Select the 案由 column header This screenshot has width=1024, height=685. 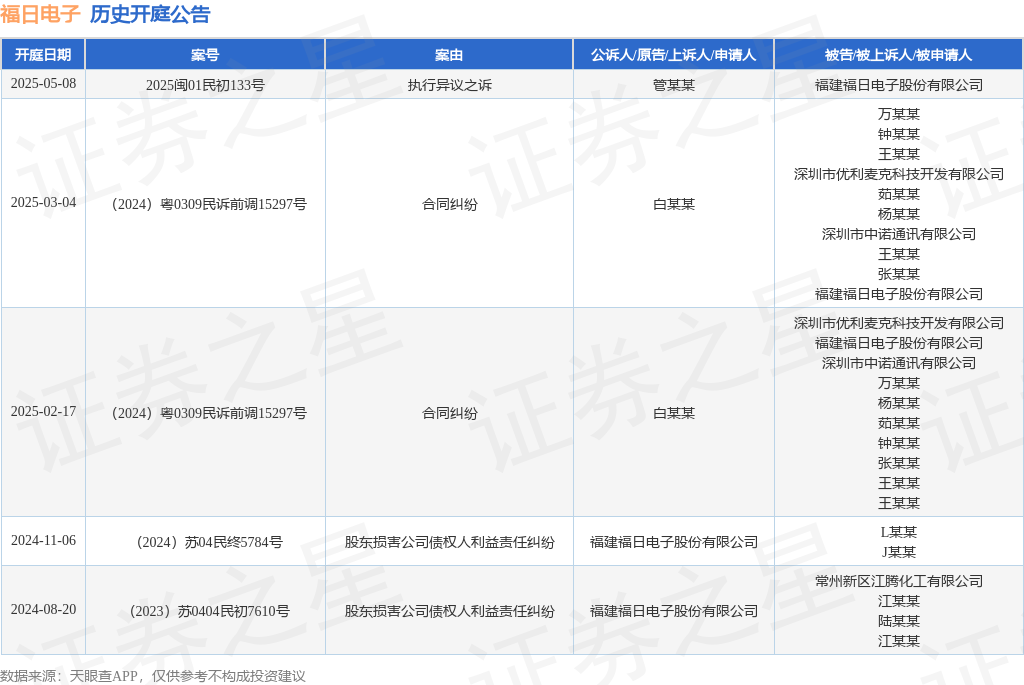click(449, 55)
